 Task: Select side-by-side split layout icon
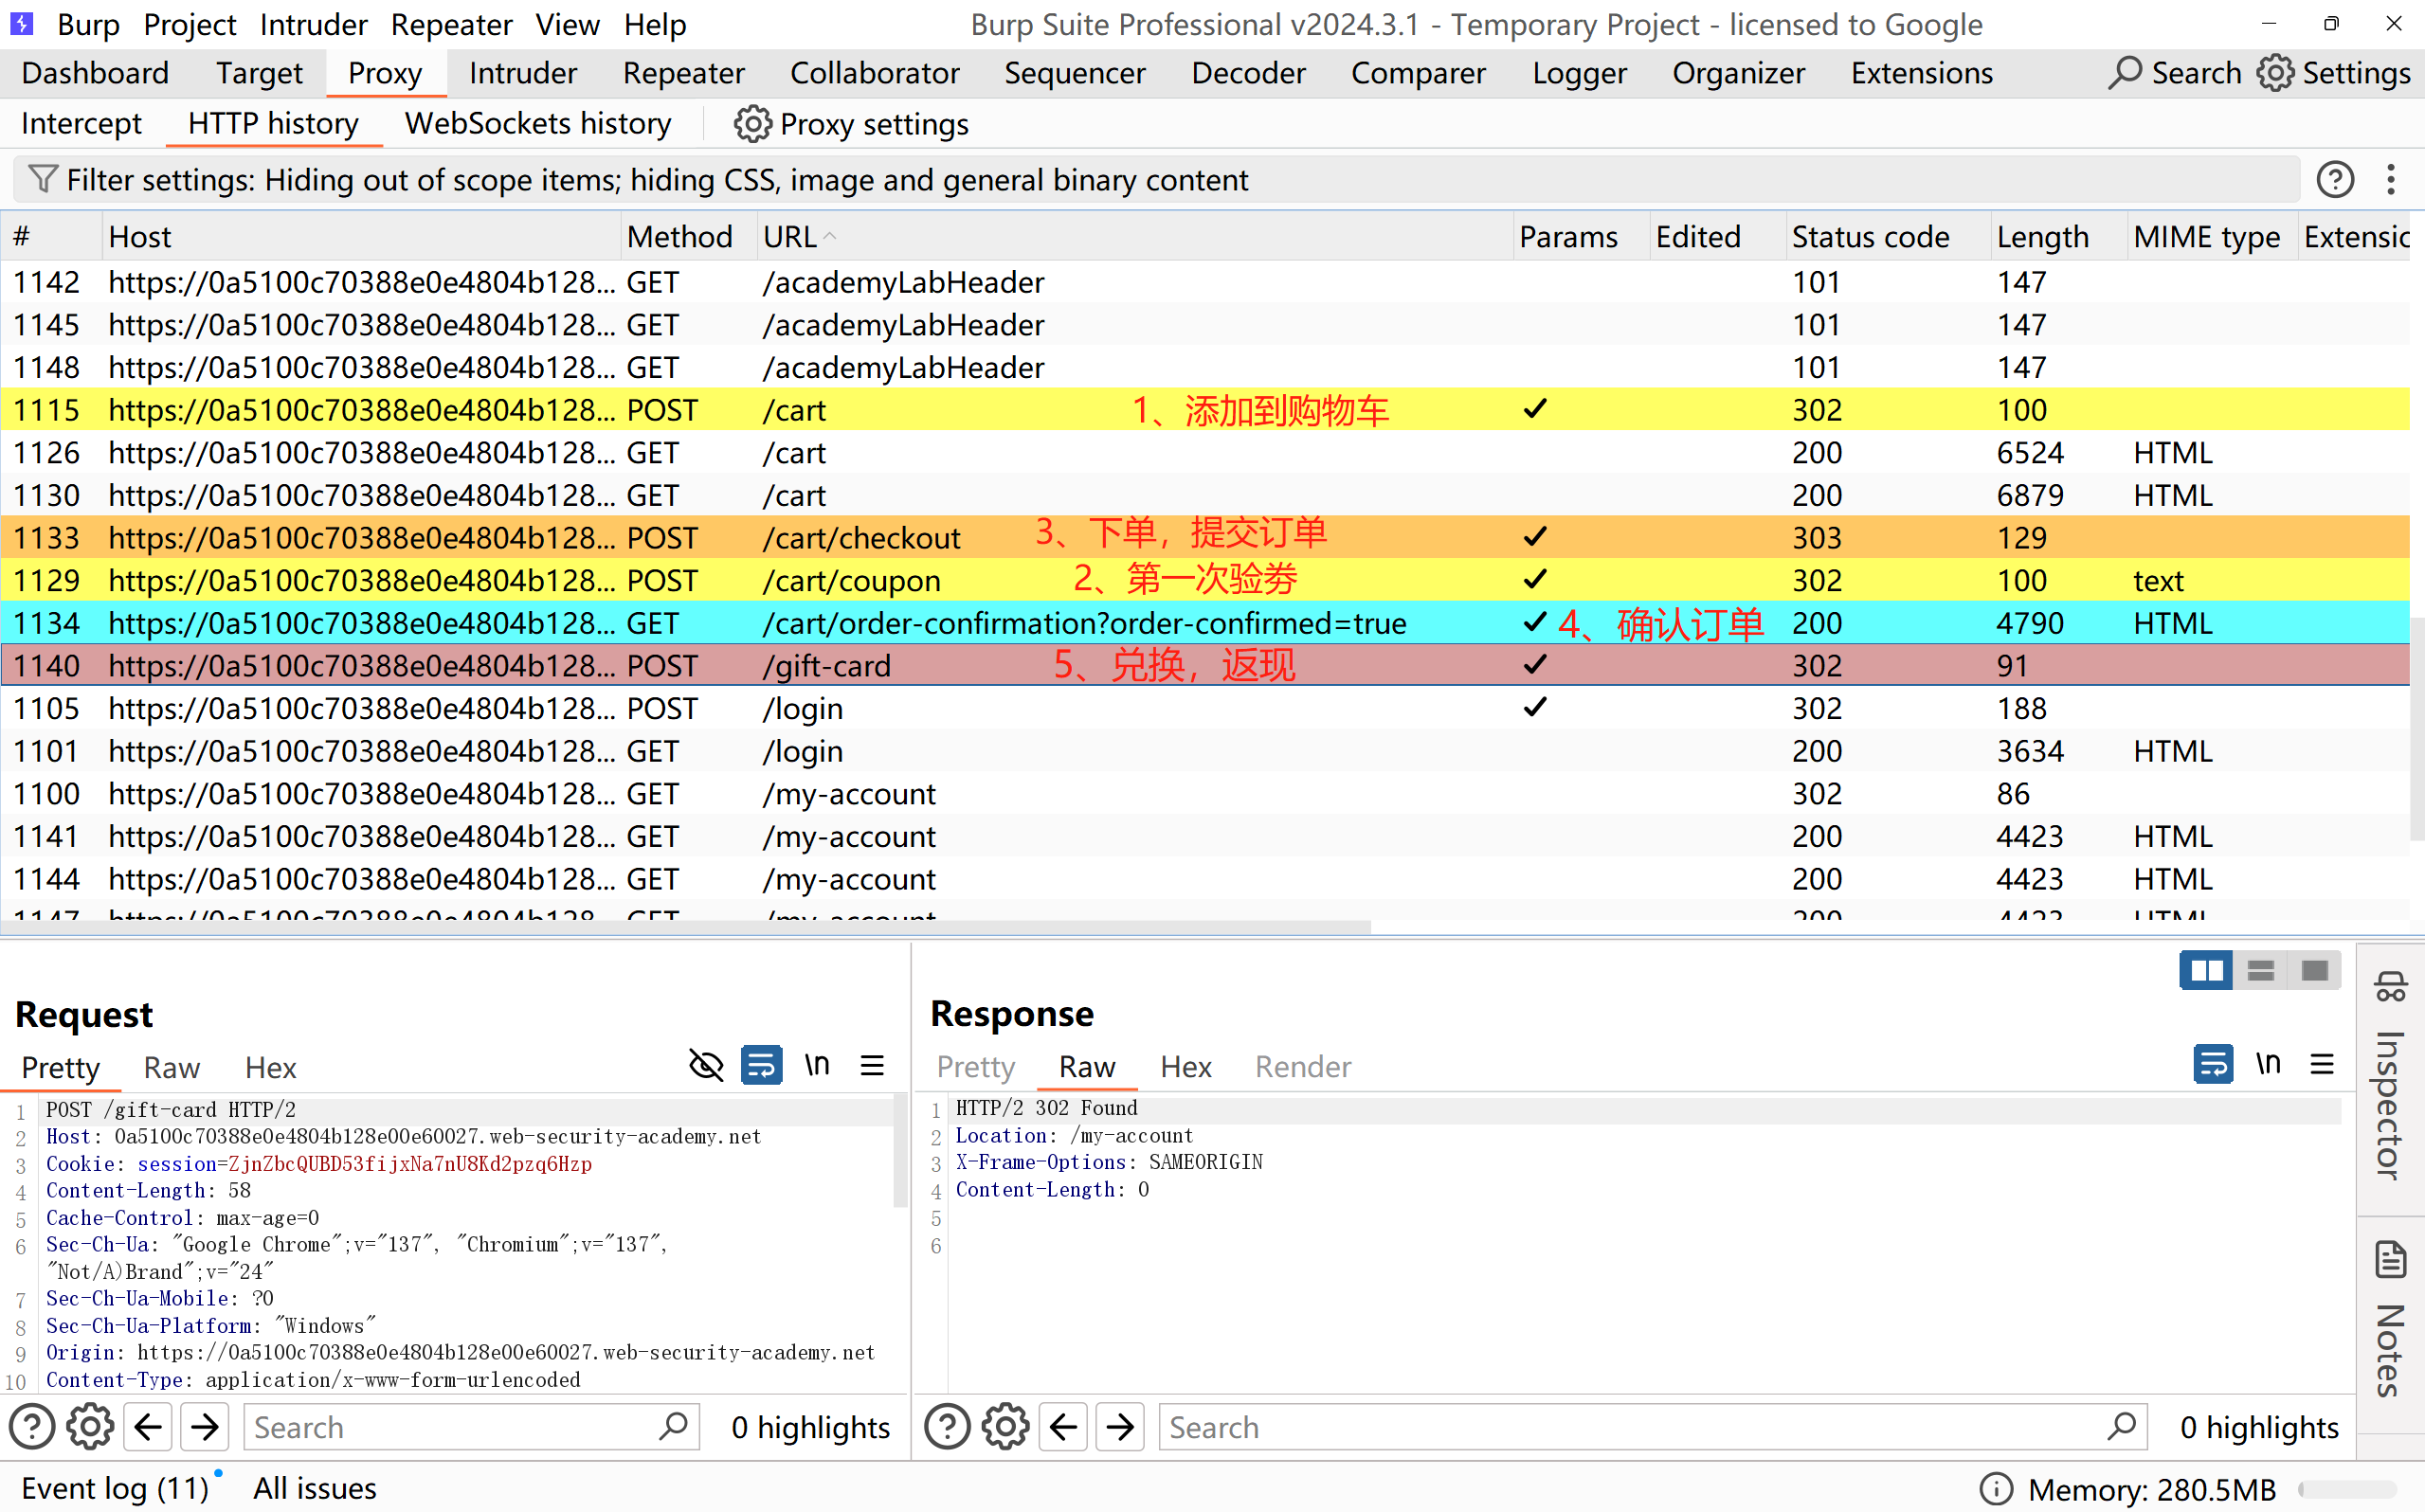(2205, 970)
